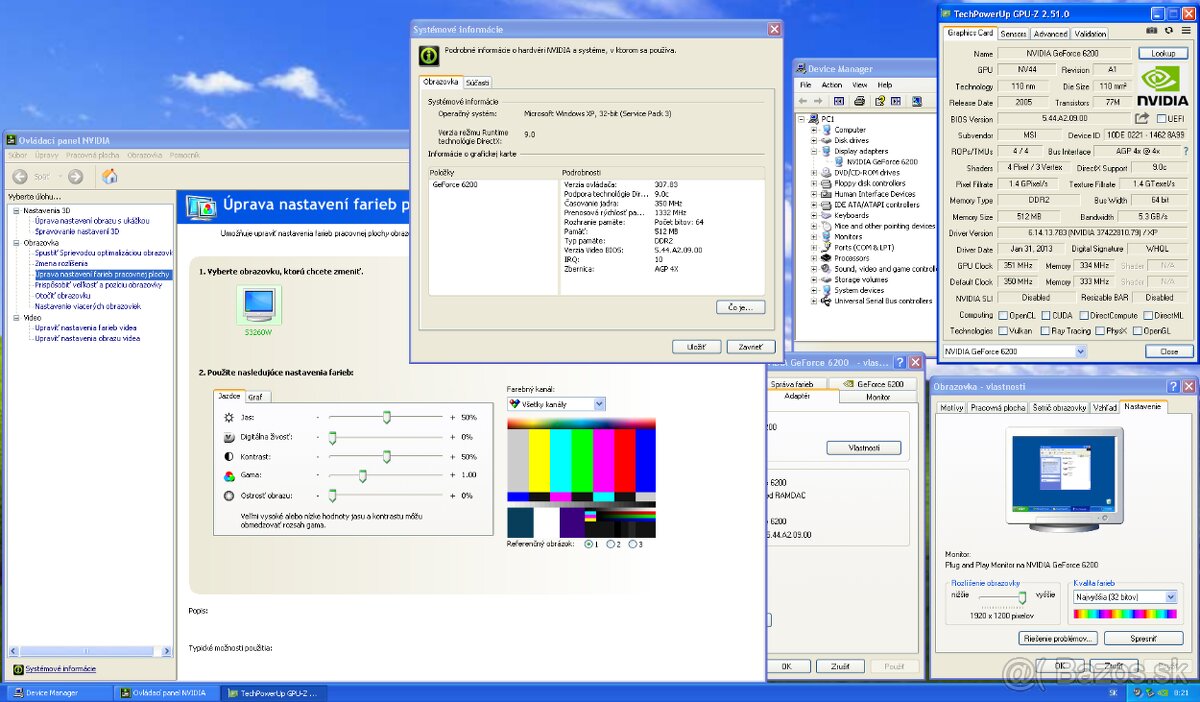The image size is (1200, 702).
Task: Click the Riešenie problémov button
Action: [x=1058, y=638]
